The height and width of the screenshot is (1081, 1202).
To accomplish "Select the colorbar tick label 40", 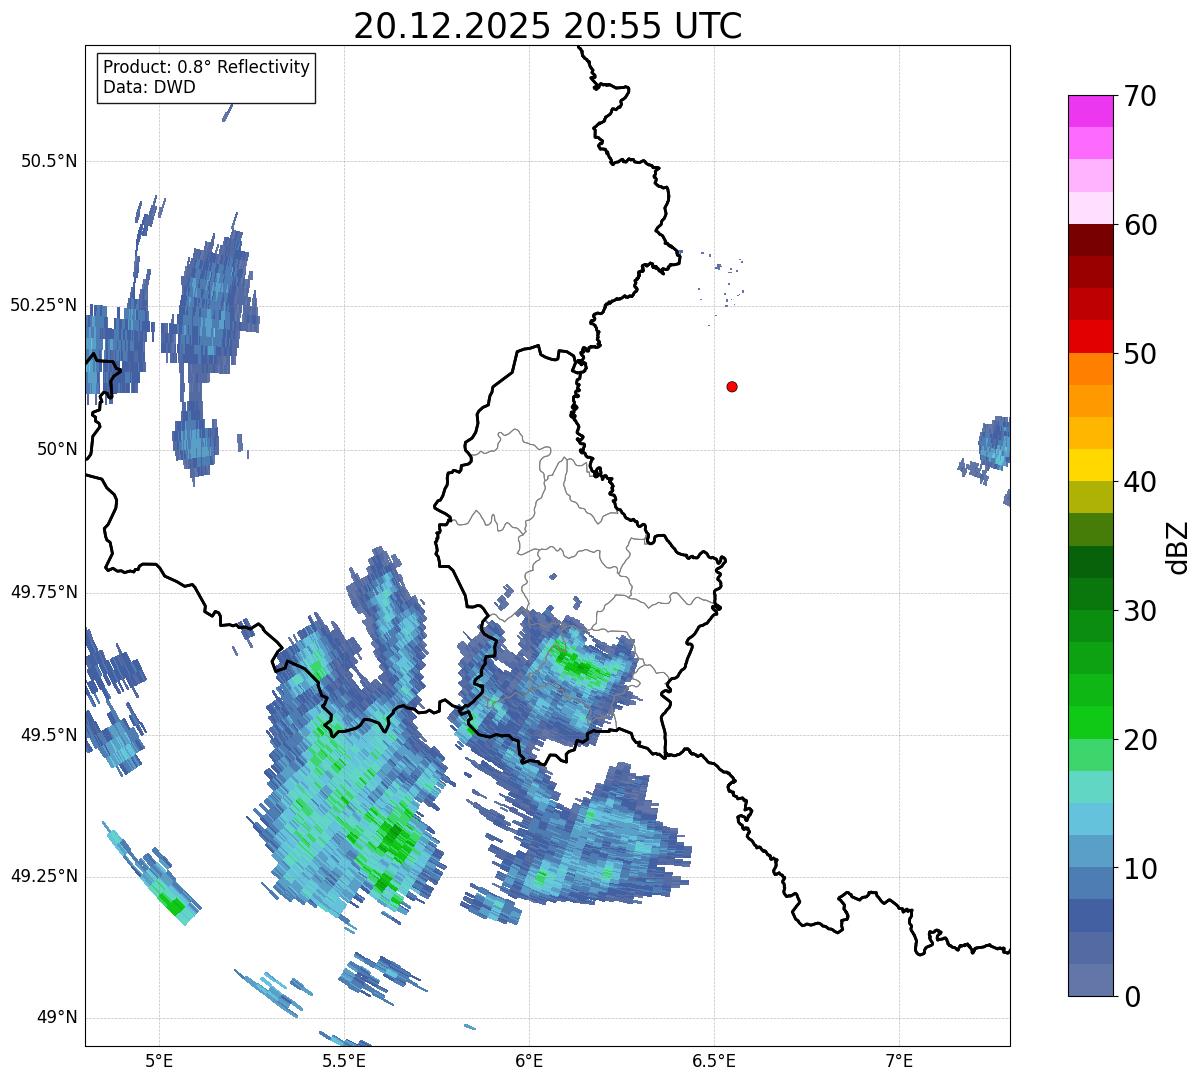I will tap(1140, 482).
